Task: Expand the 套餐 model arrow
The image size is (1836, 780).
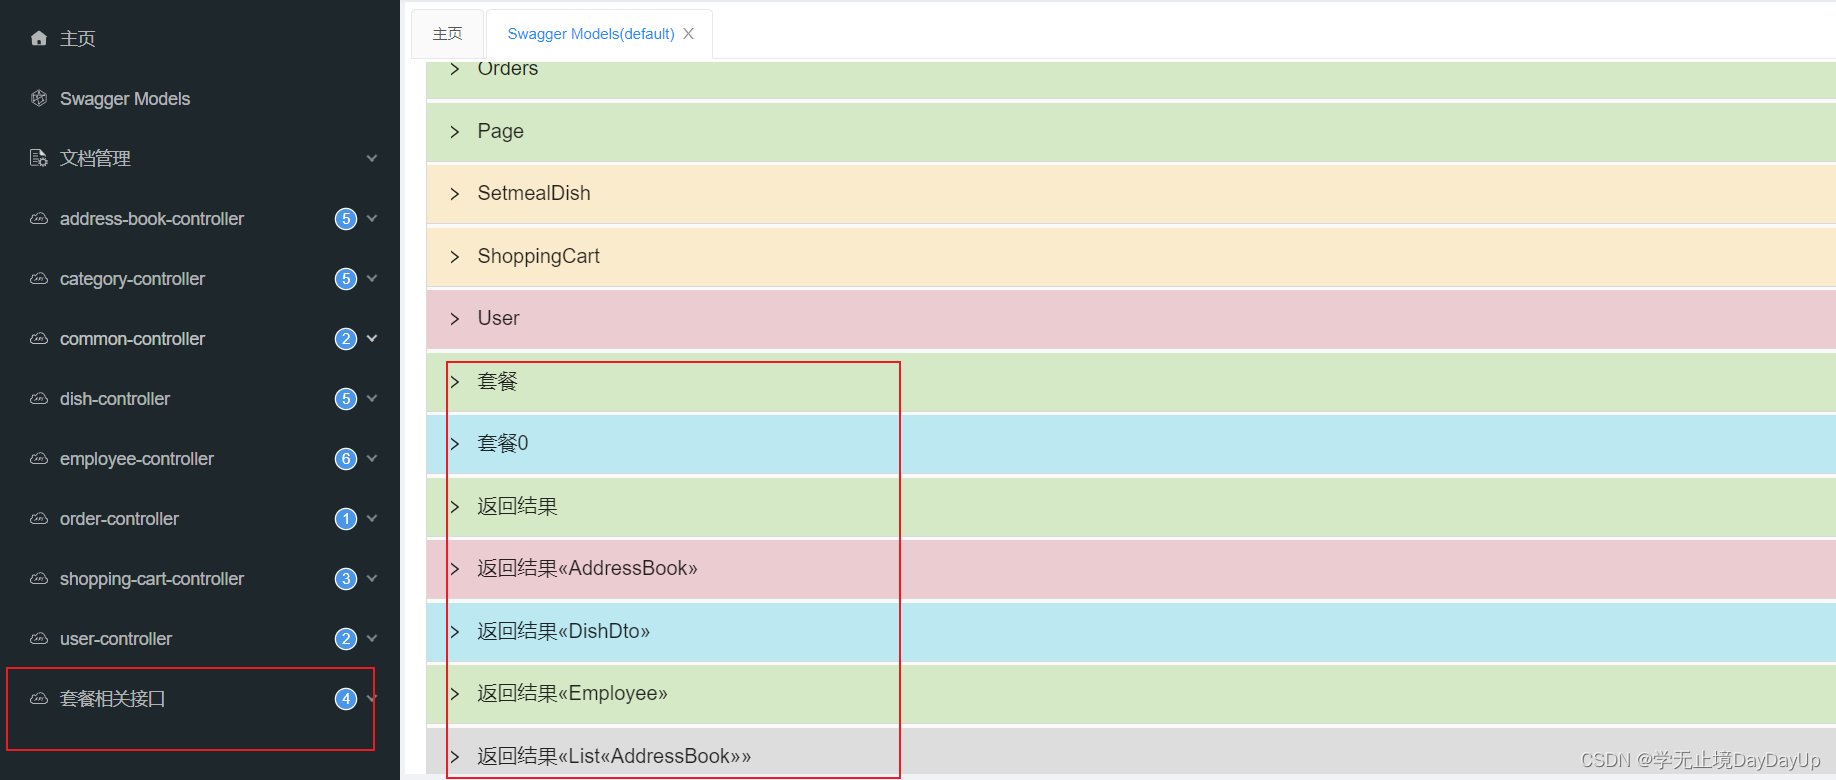Action: tap(455, 382)
